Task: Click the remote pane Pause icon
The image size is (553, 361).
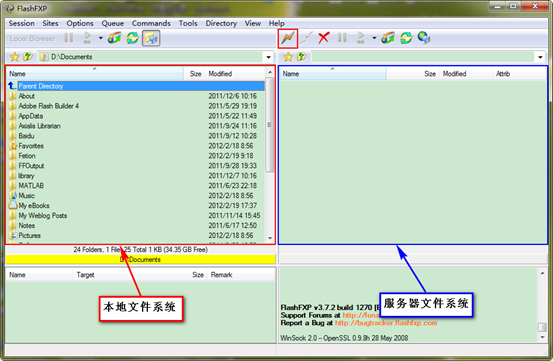Action: click(x=342, y=38)
